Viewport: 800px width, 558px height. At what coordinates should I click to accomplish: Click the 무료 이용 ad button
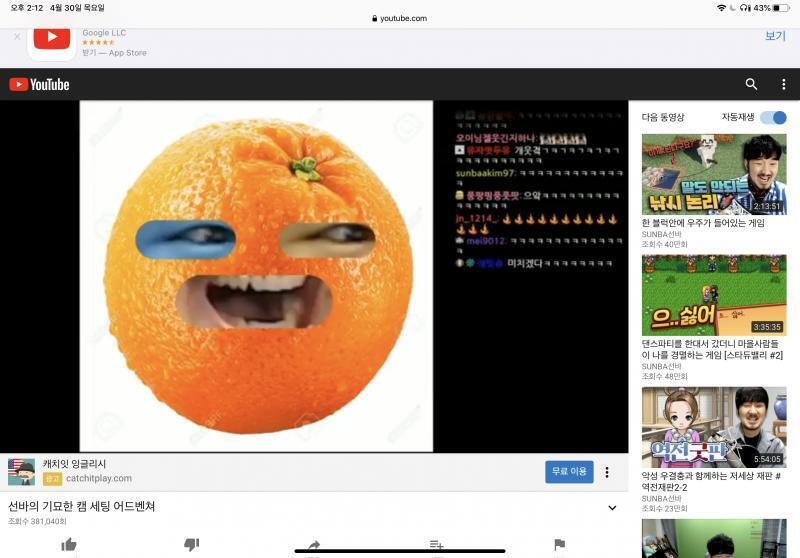tap(569, 472)
